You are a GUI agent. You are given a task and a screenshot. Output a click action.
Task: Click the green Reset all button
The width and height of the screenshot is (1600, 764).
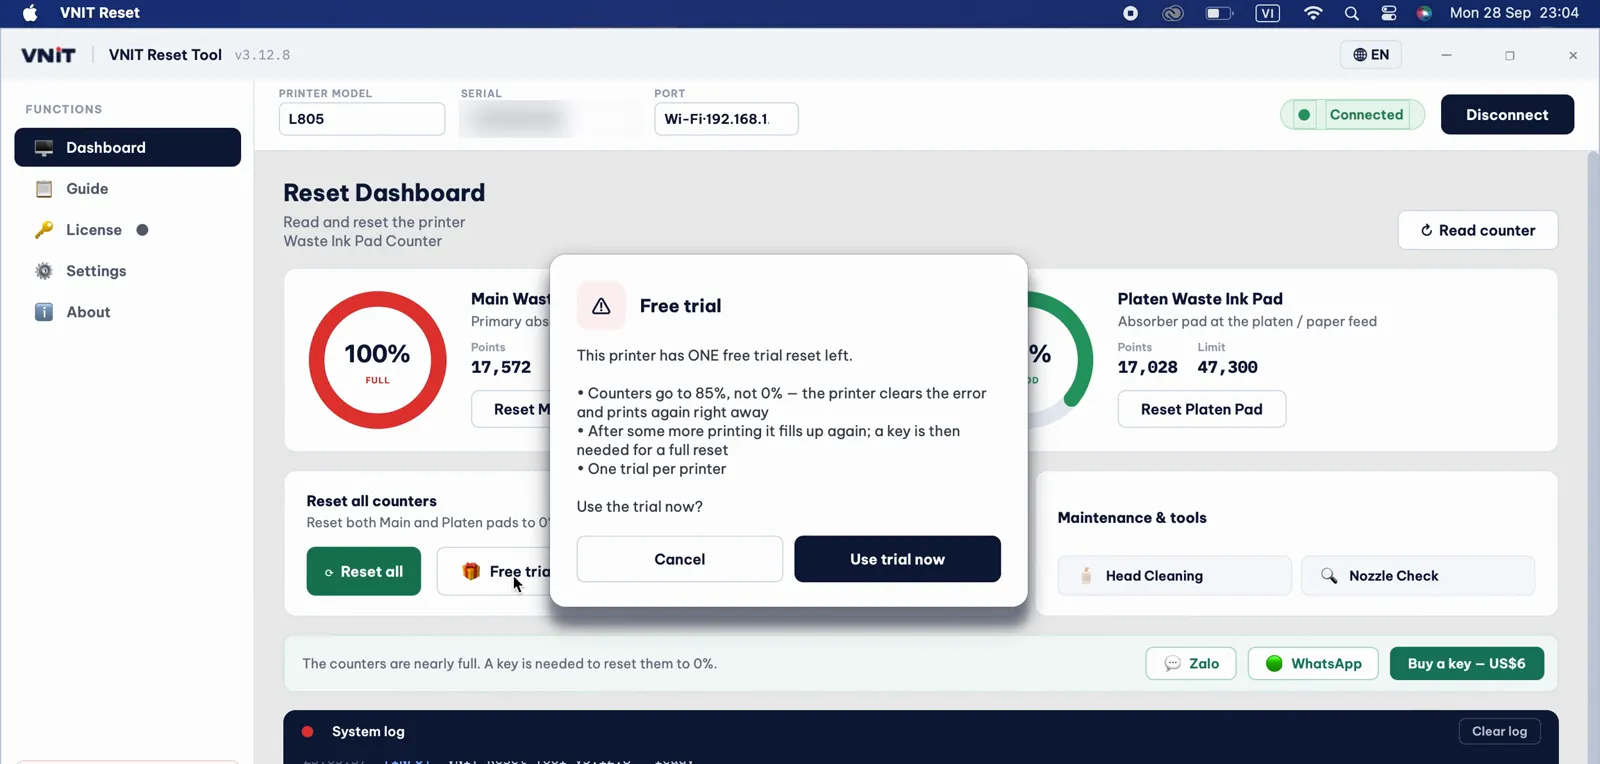point(364,572)
